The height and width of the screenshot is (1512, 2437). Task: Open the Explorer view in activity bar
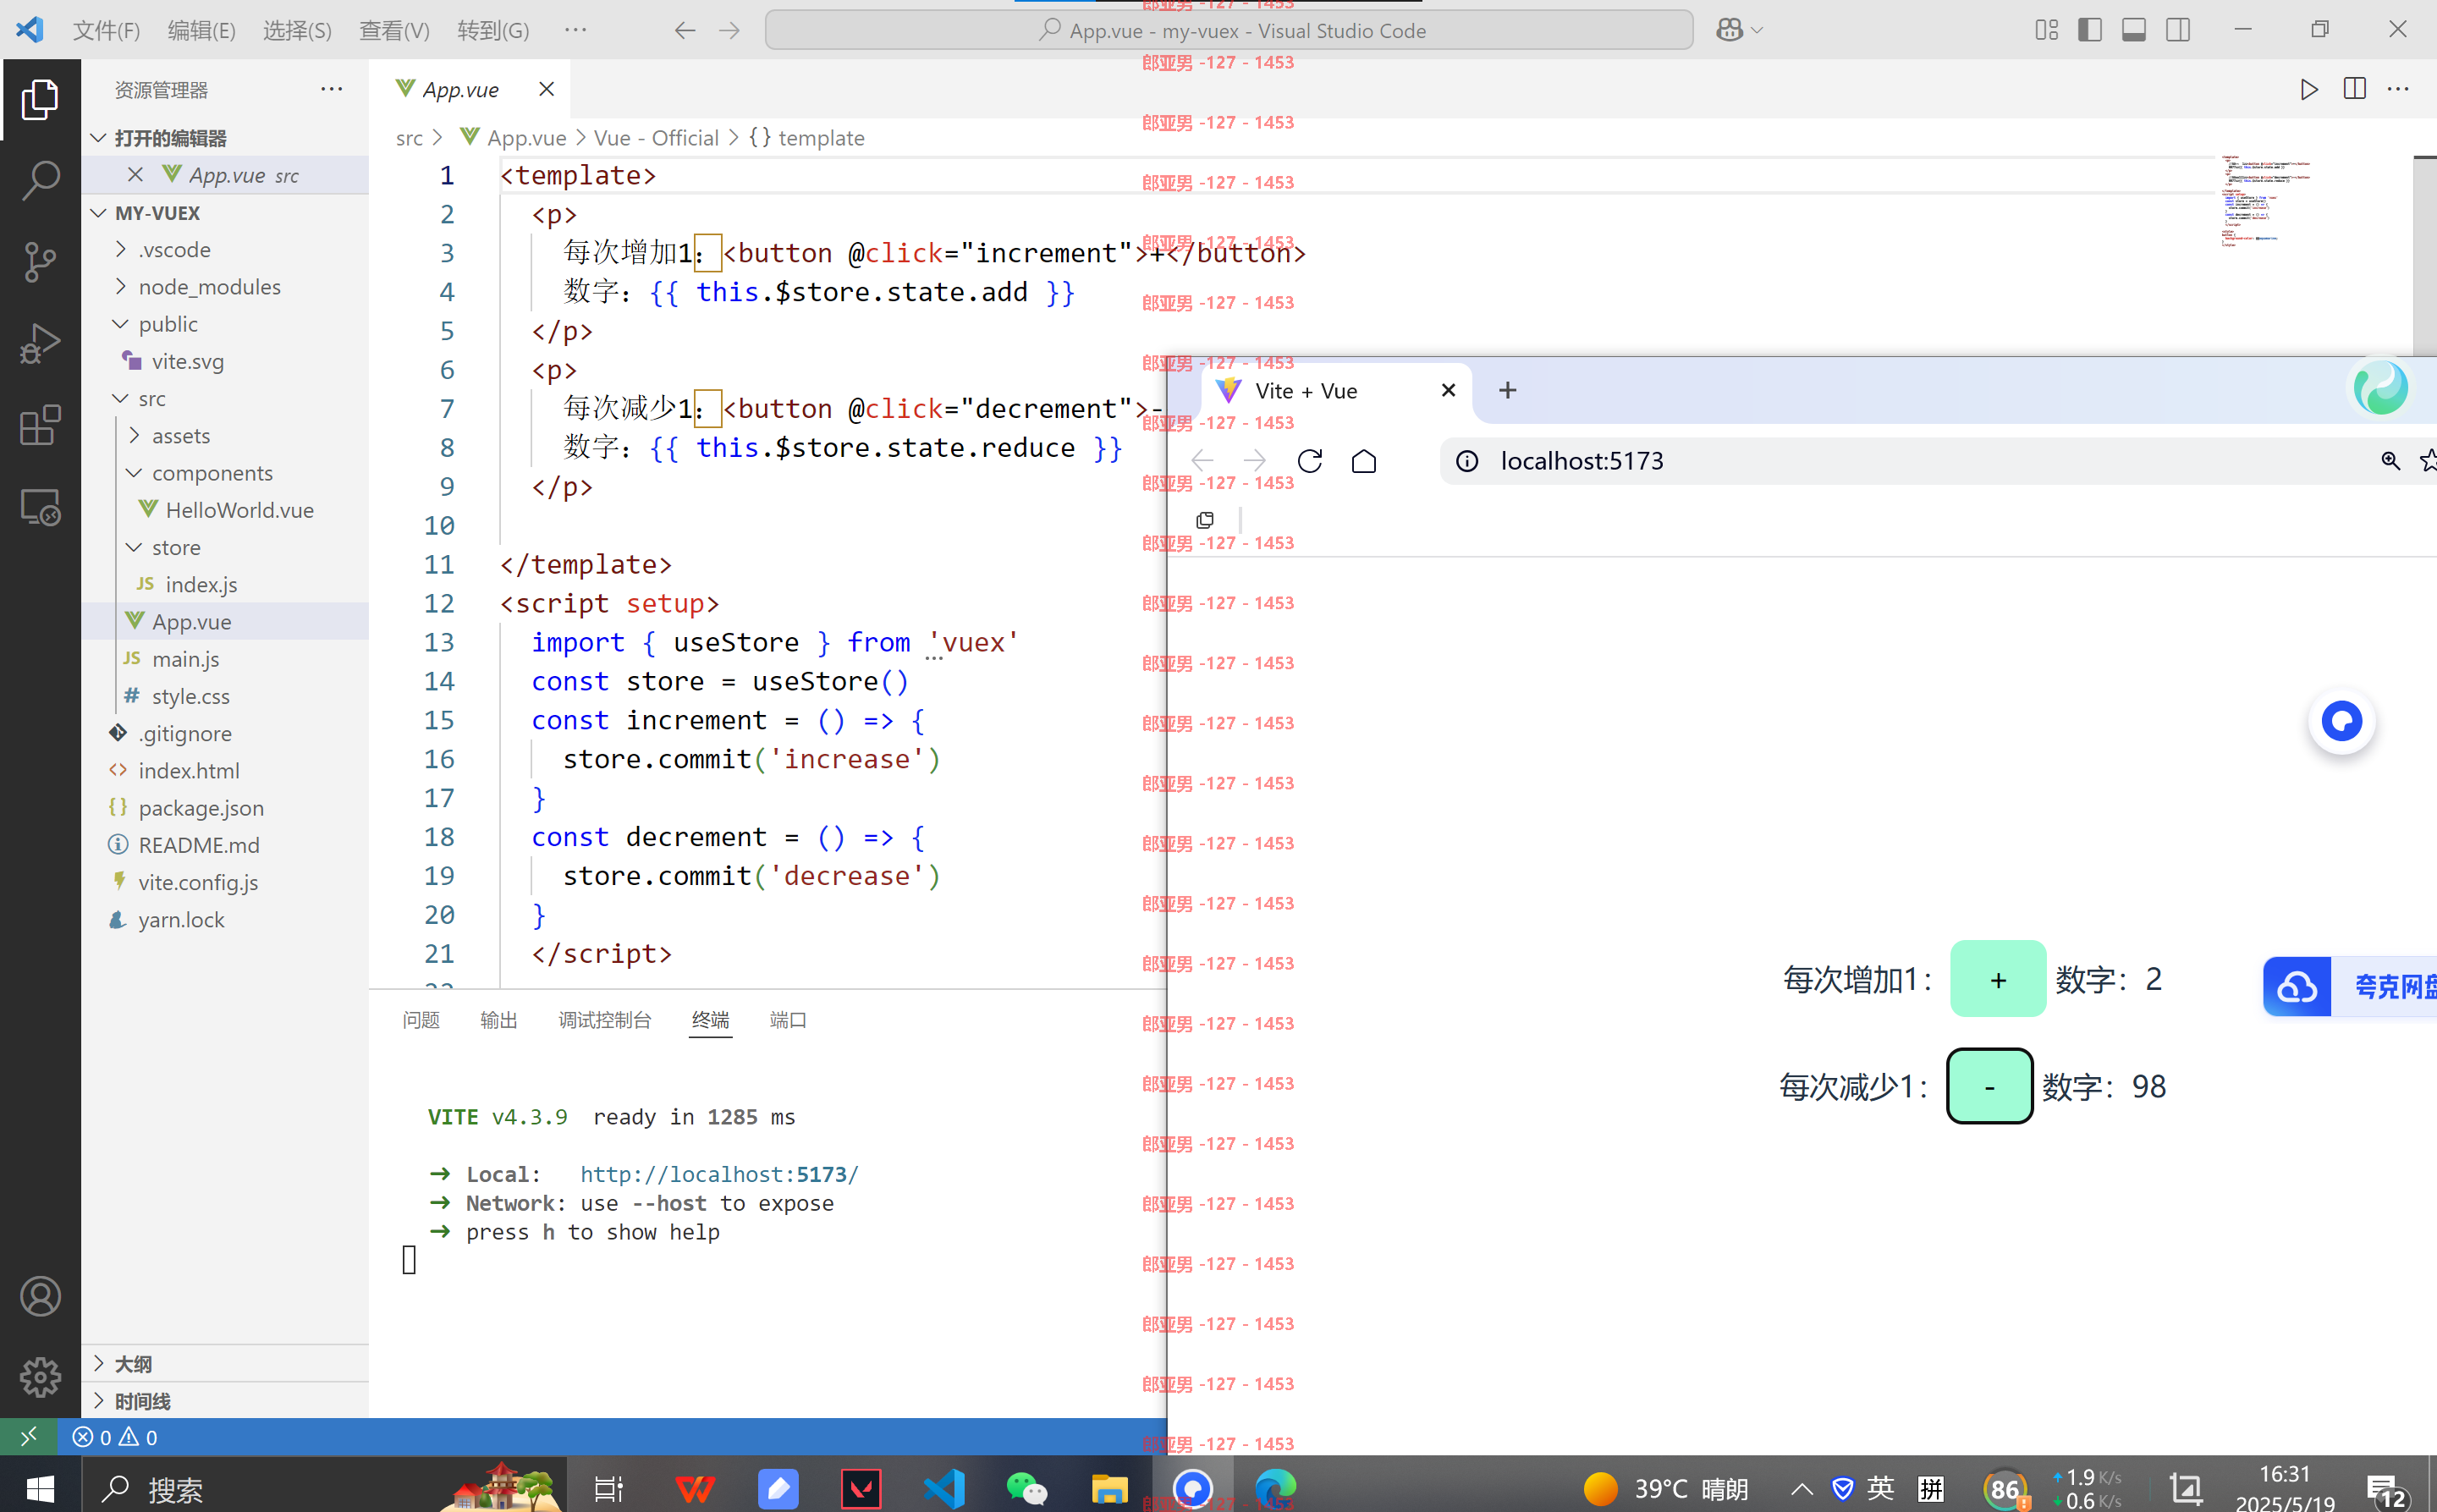[x=40, y=99]
